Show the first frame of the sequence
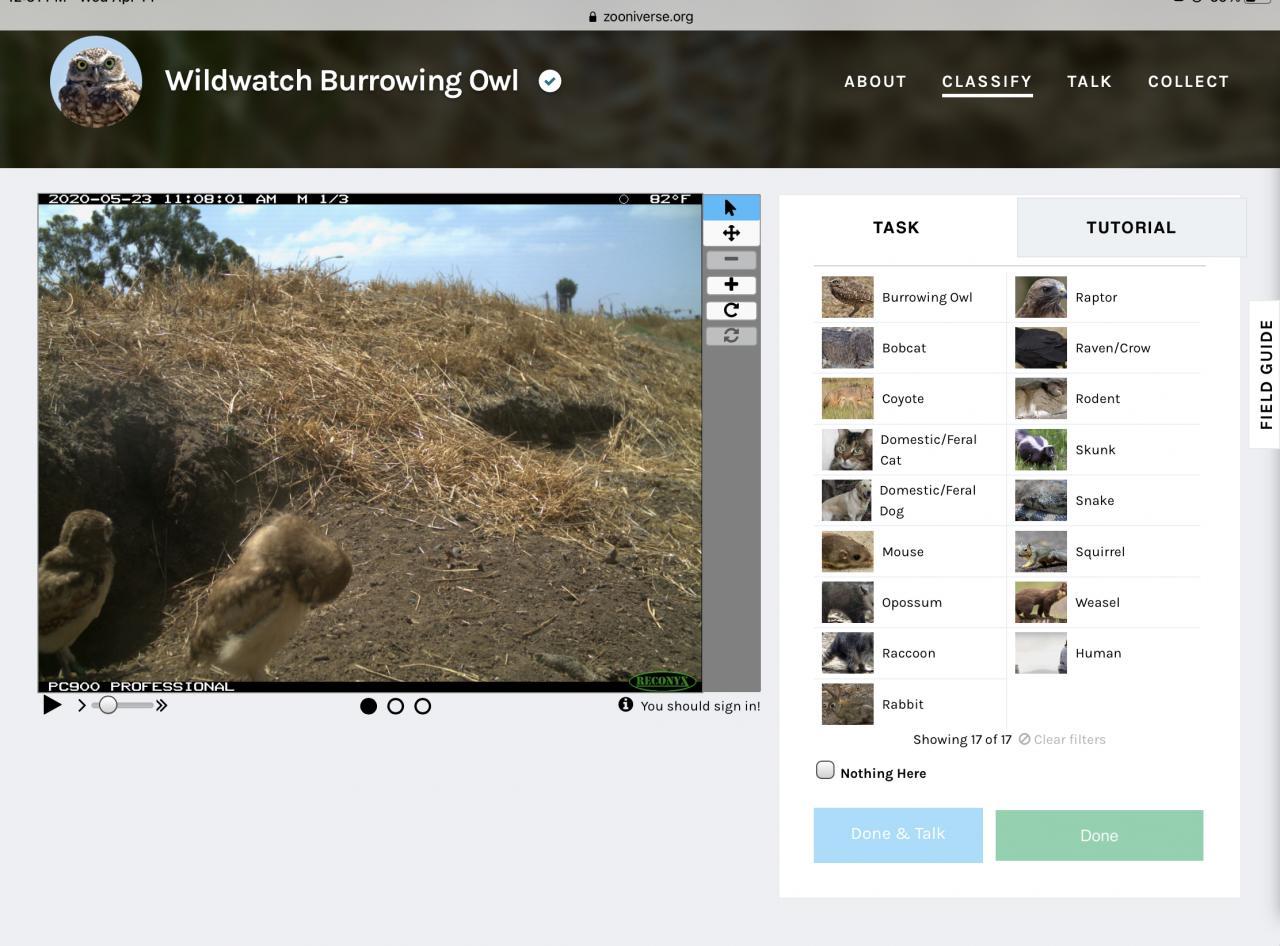 (368, 706)
